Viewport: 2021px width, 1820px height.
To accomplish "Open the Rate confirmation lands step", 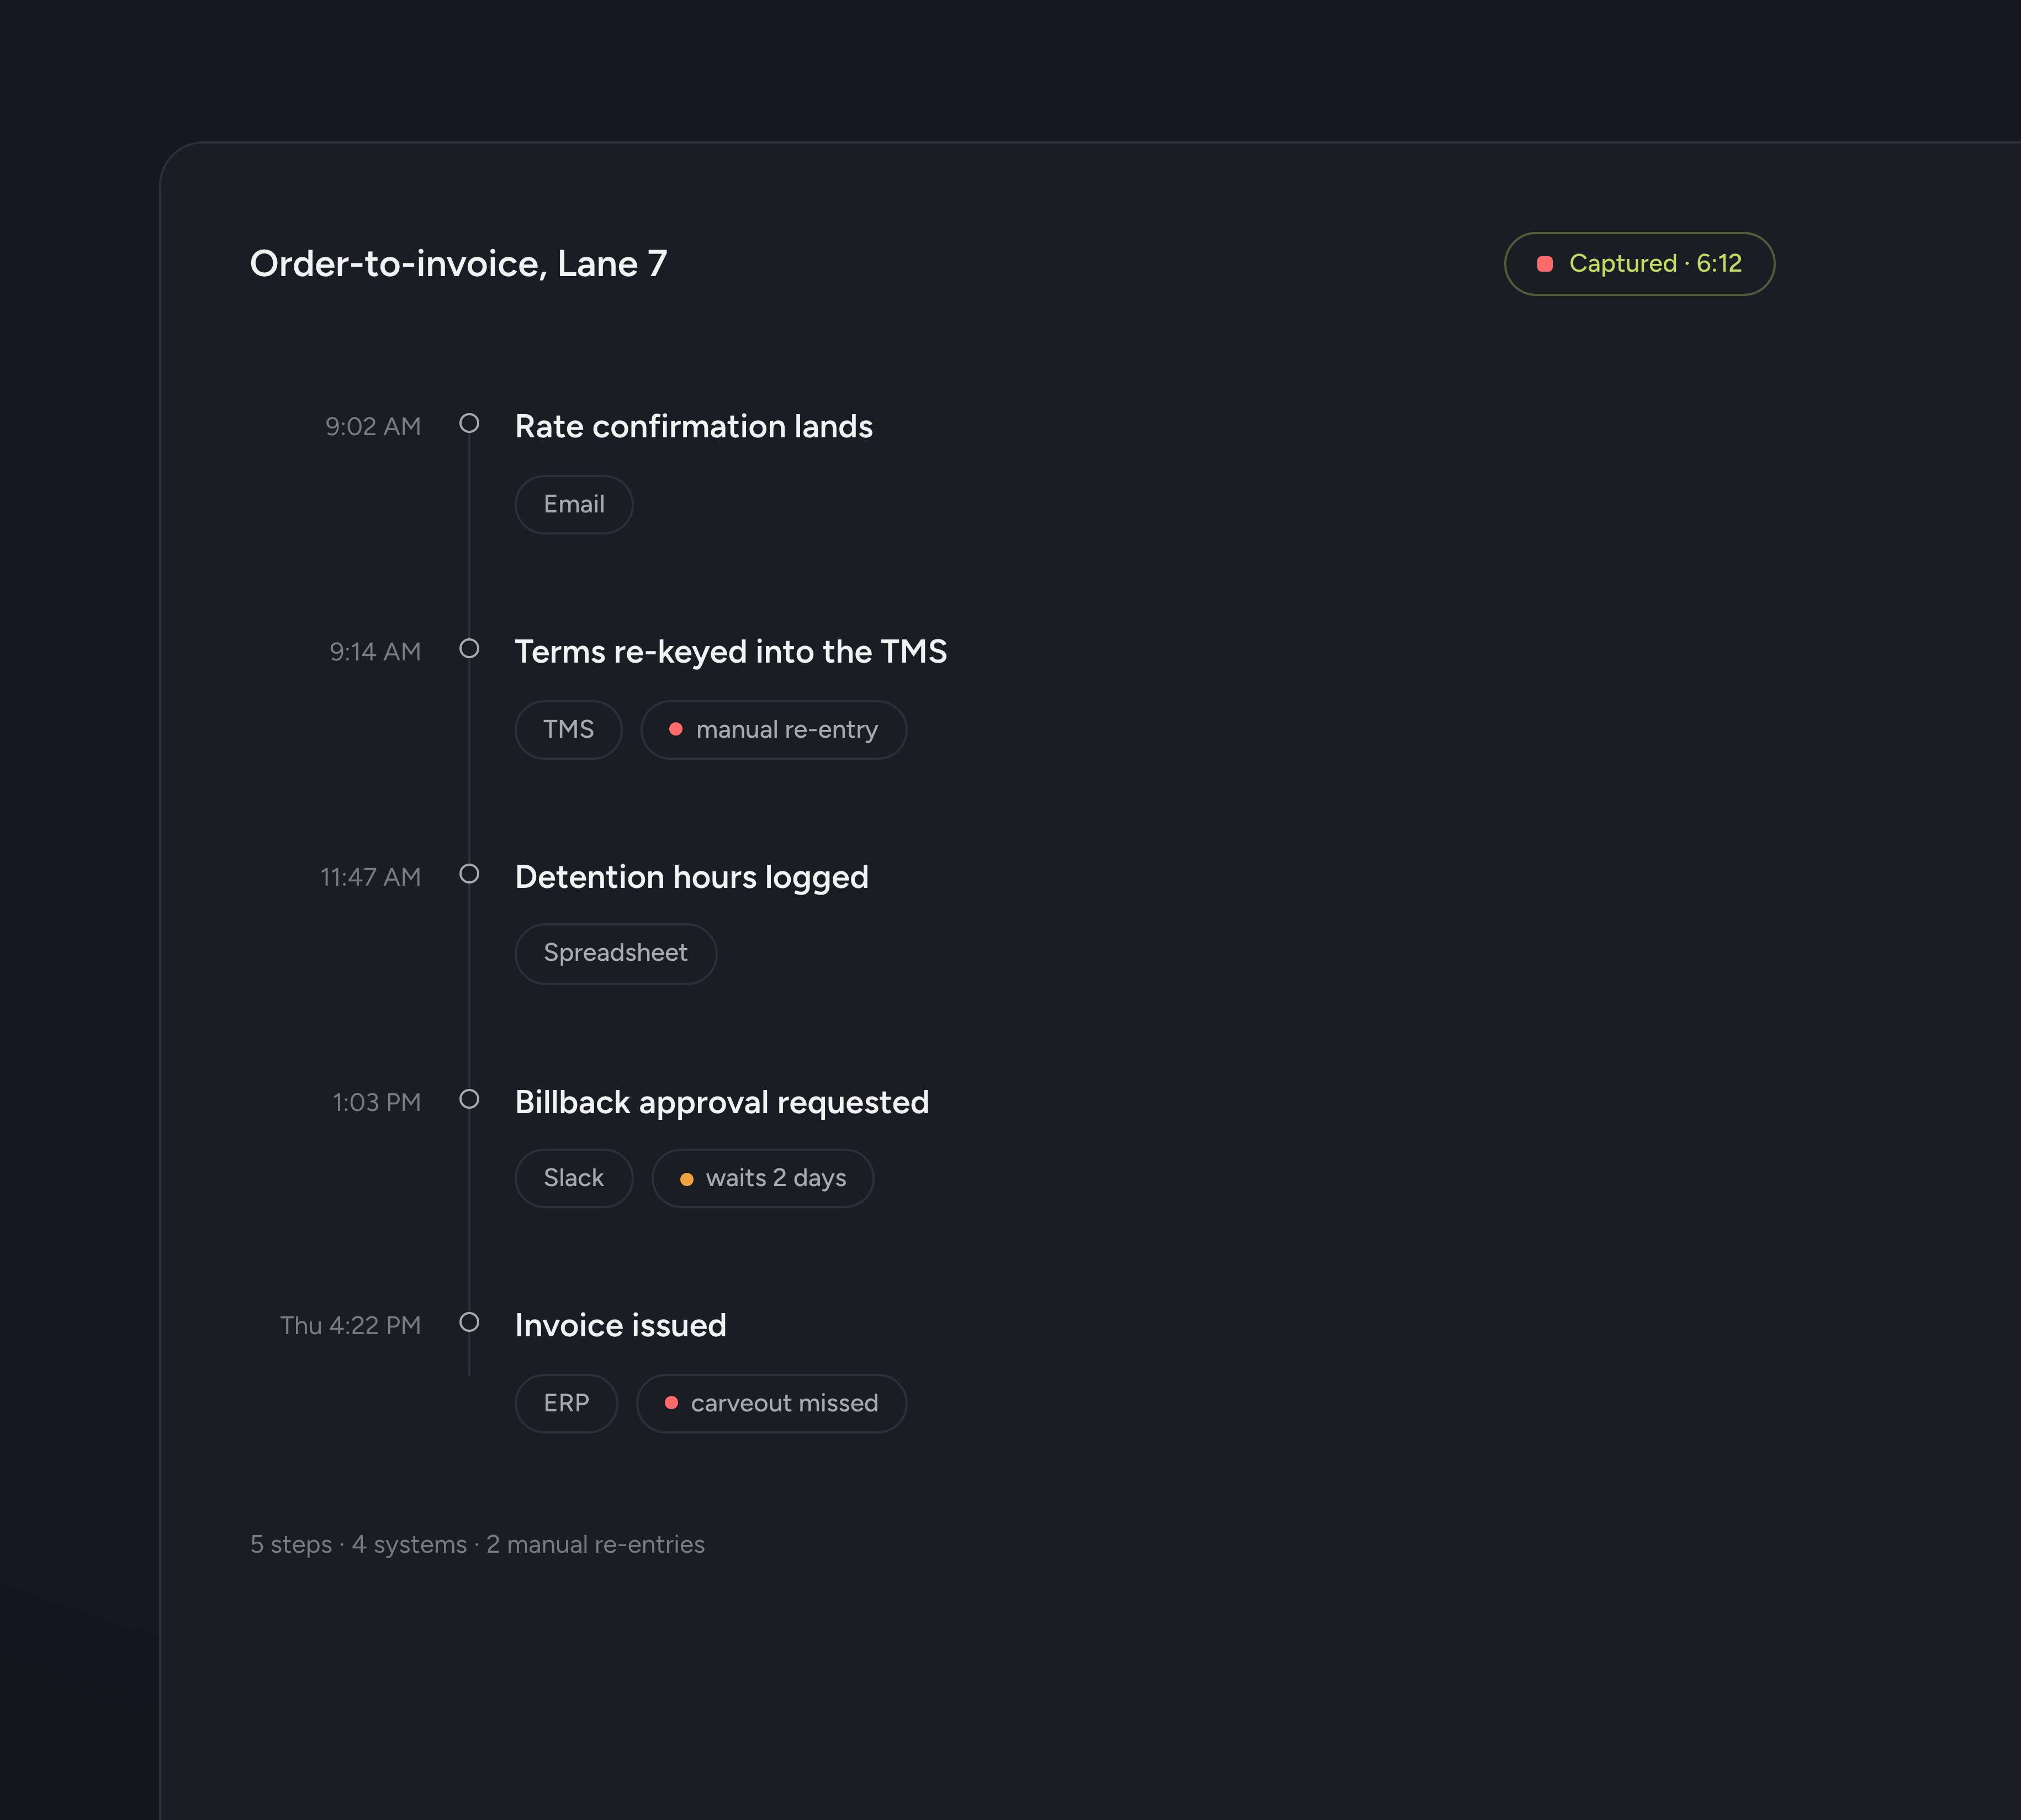I will [x=694, y=426].
